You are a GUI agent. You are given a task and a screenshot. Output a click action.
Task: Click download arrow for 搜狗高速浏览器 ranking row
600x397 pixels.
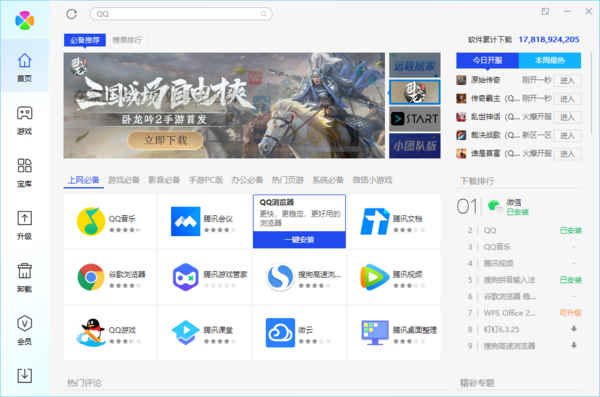click(x=574, y=345)
